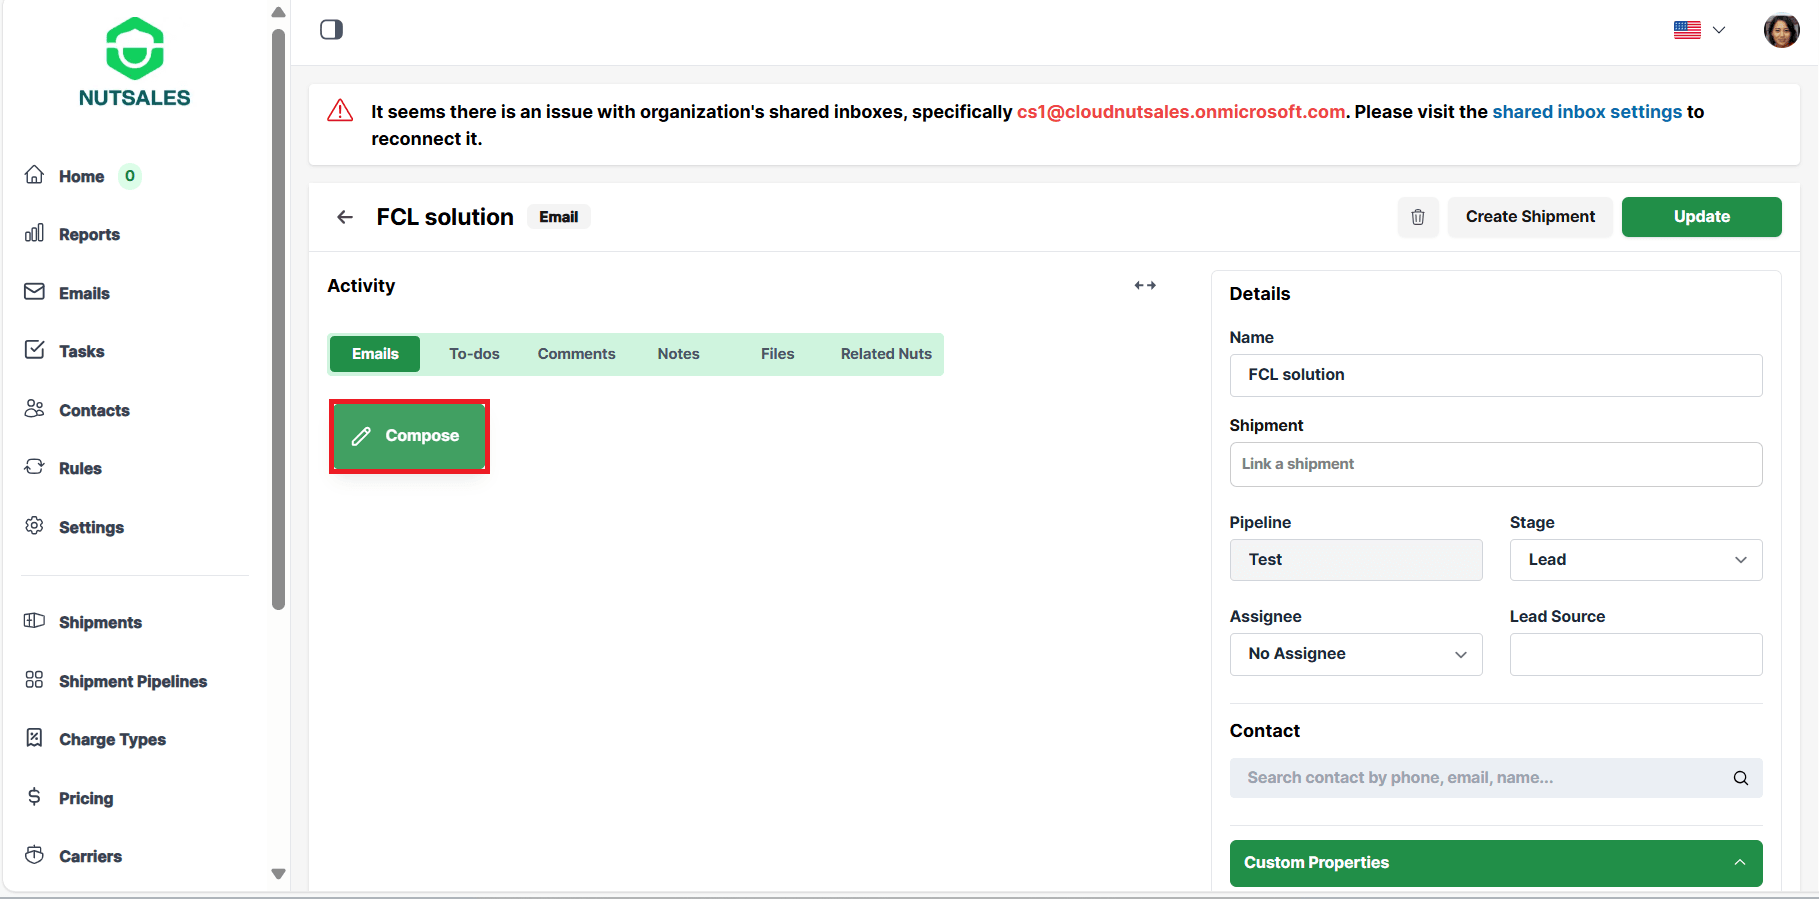The width and height of the screenshot is (1819, 899).
Task: Collapse the Custom Properties section
Action: [x=1496, y=863]
